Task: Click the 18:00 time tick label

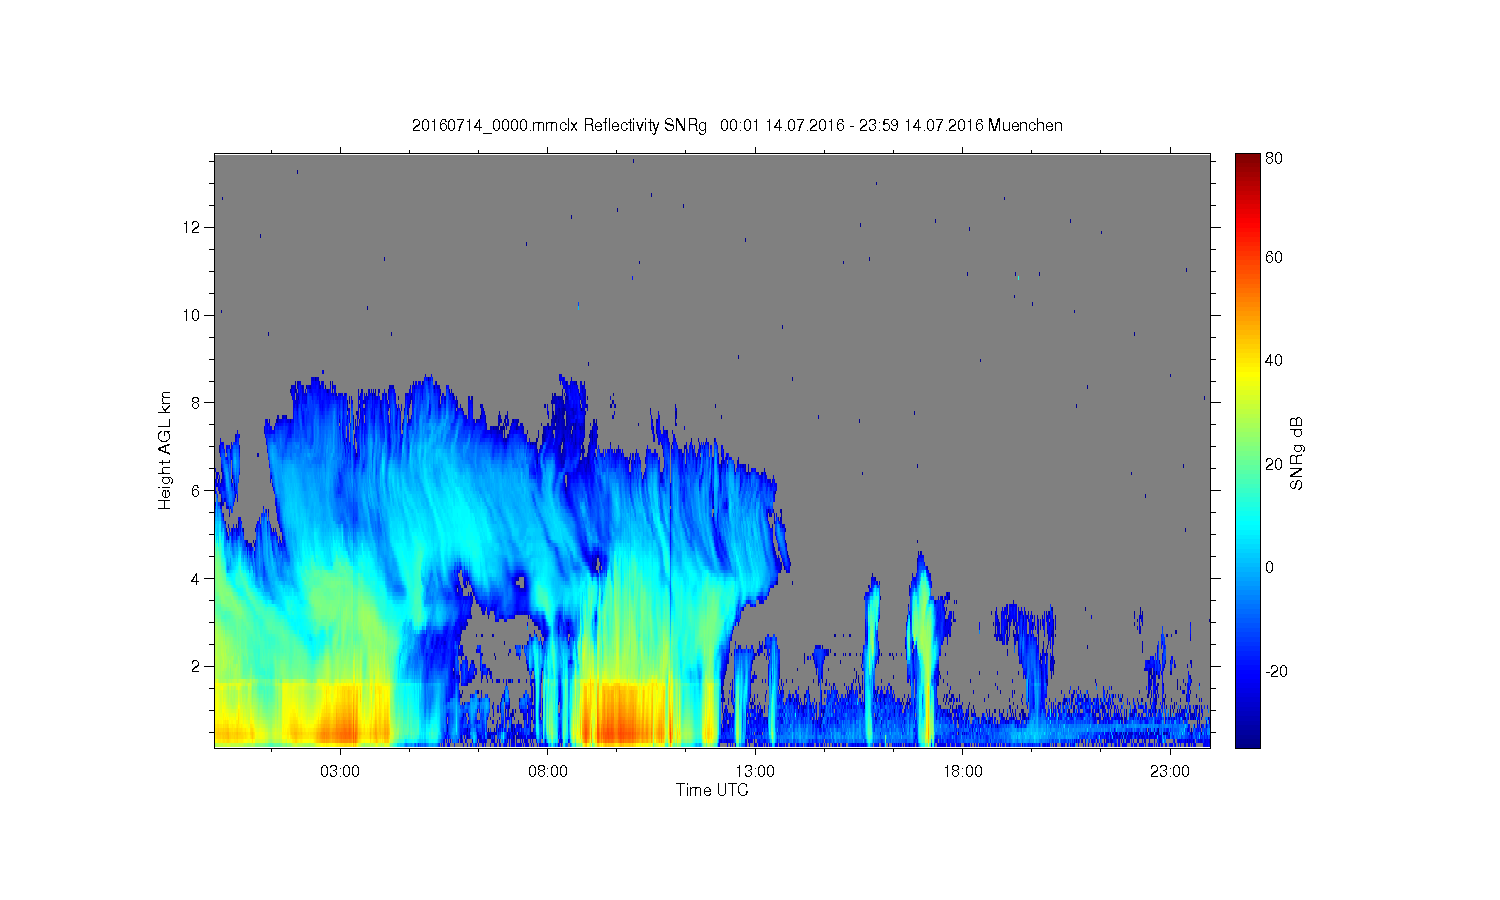Action: [x=962, y=771]
